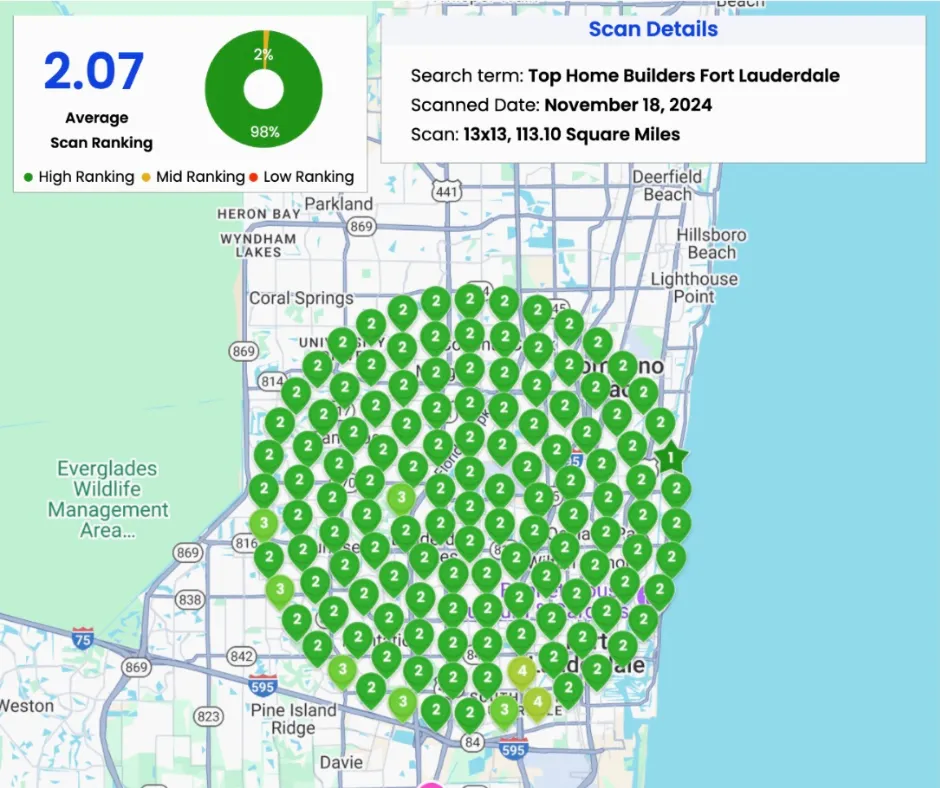Click the lone rank 3 pin surrounded by rank 2 pins
The image size is (940, 788).
point(401,500)
